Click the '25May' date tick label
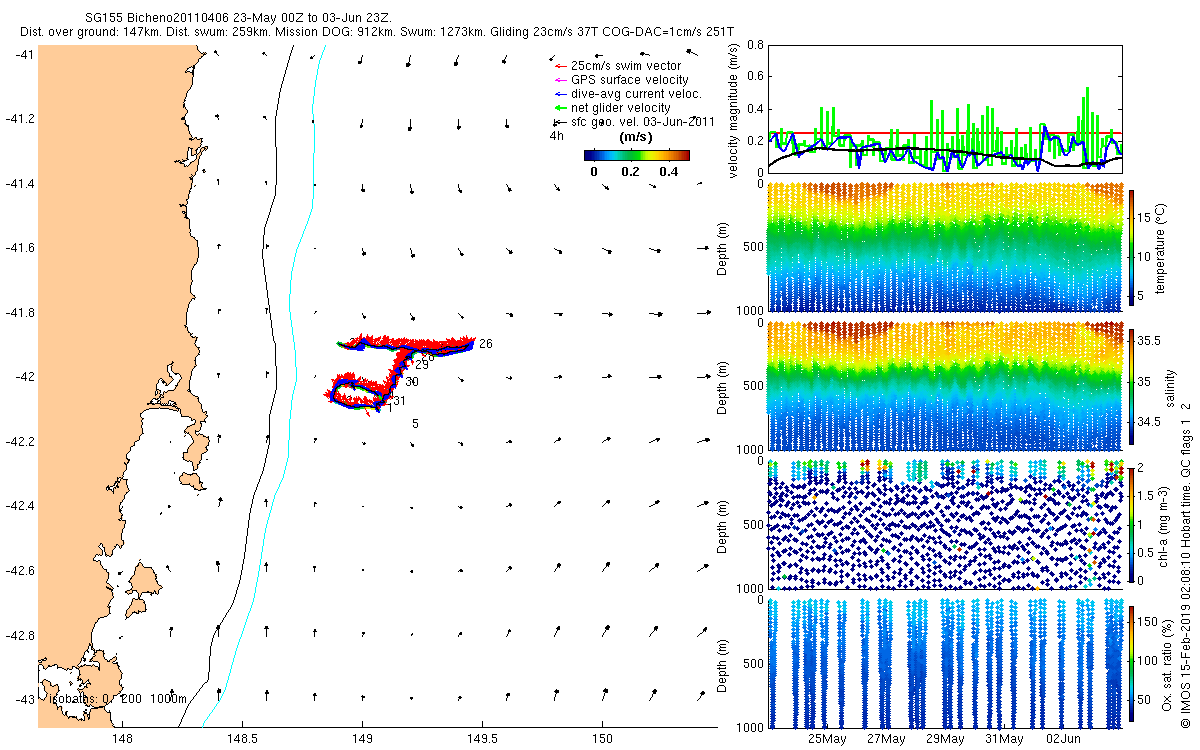The width and height of the screenshot is (1200, 750). [x=826, y=740]
